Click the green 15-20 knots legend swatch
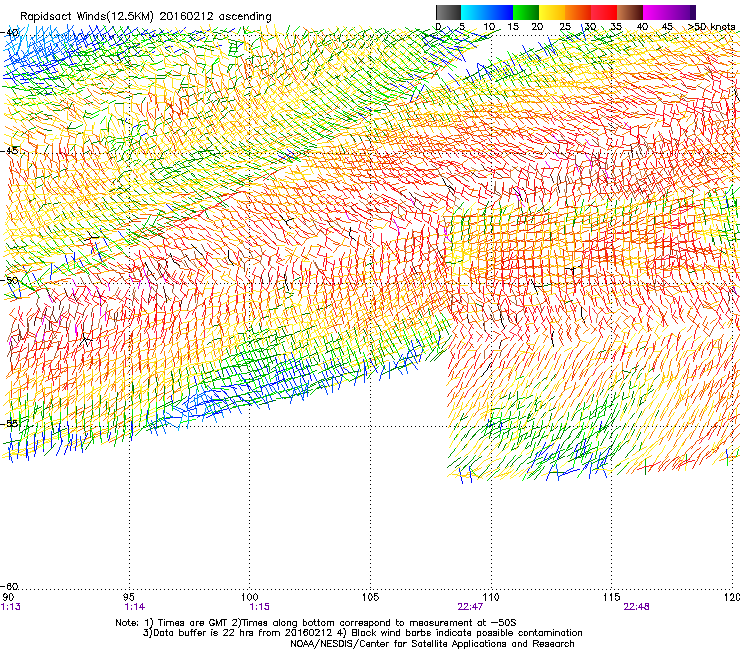Screen dimensions: 740x650 coord(526,12)
